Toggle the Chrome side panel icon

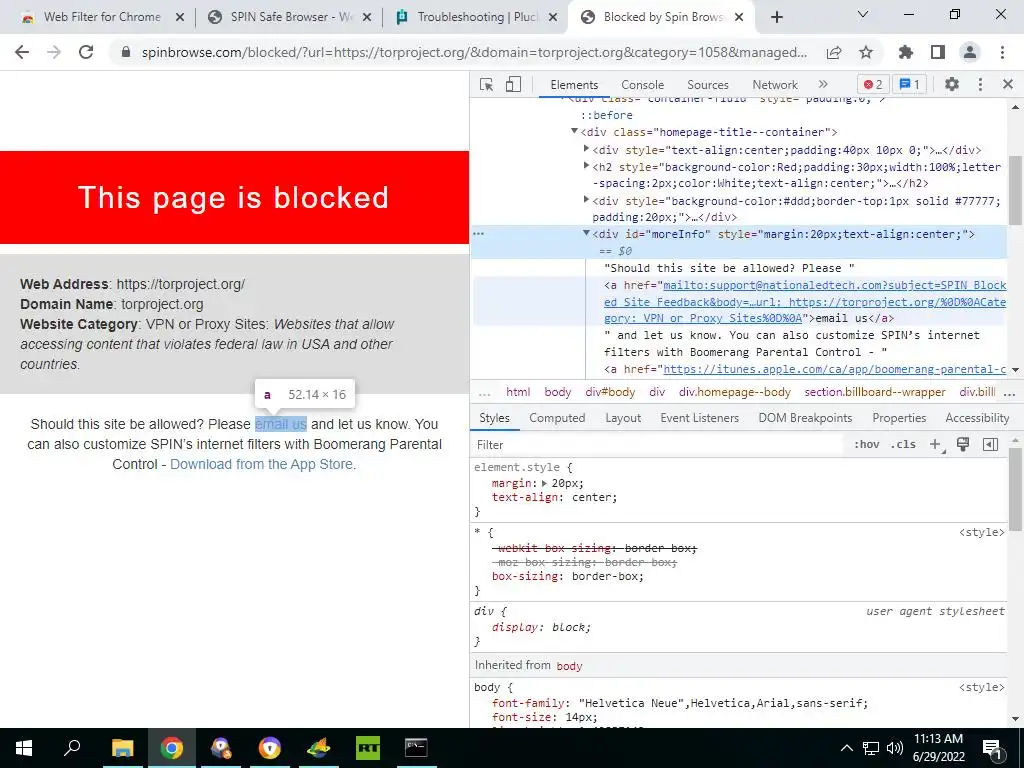click(x=938, y=52)
